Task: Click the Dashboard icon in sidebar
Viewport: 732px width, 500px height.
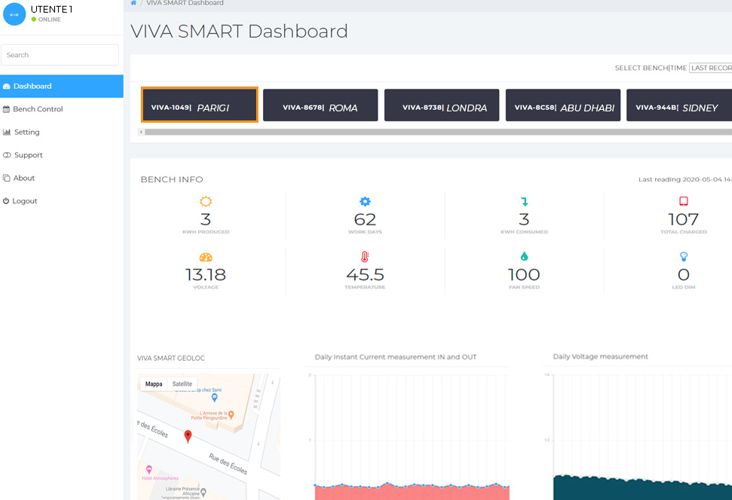Action: point(7,86)
